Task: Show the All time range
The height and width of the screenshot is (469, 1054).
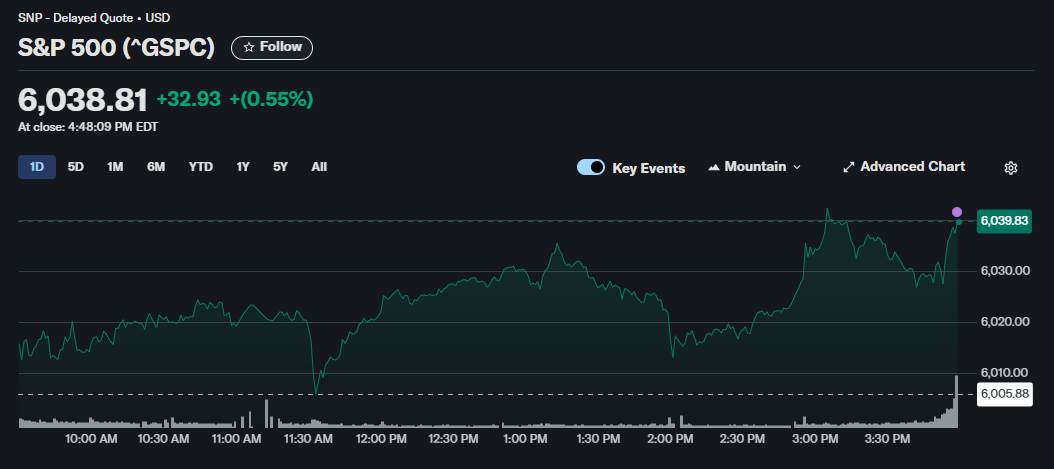Action: 319,167
